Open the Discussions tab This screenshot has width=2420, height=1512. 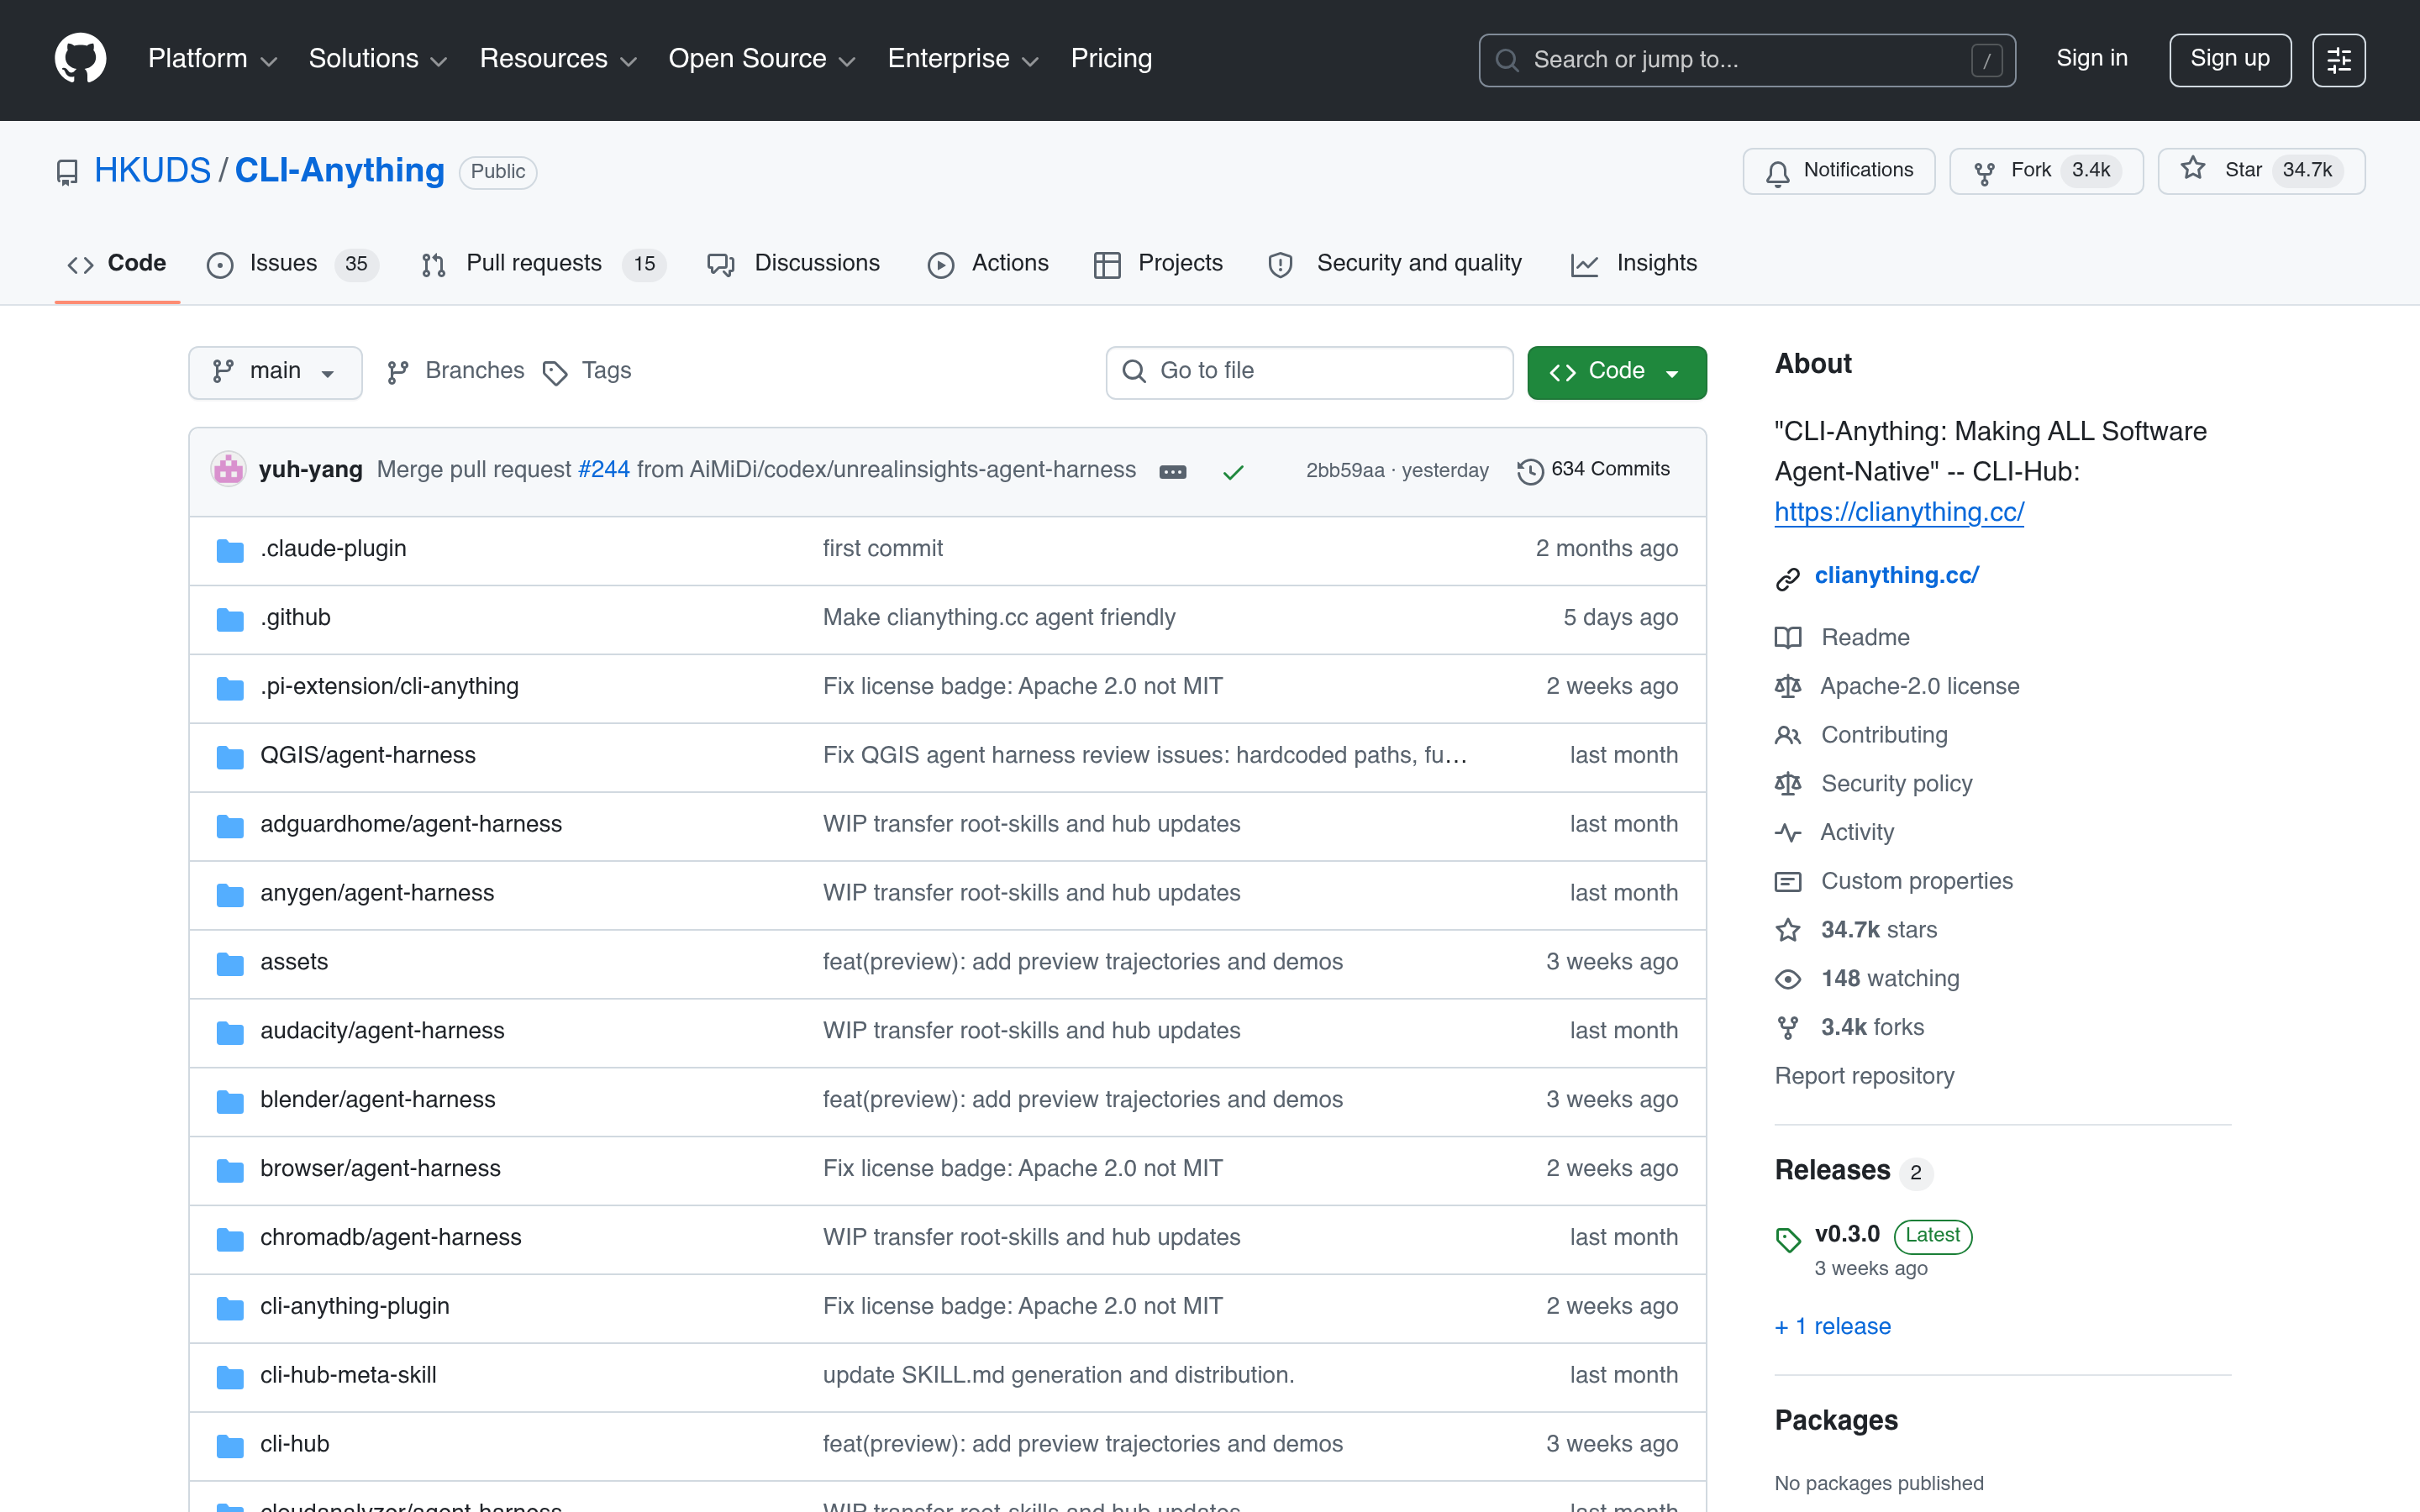tap(794, 264)
